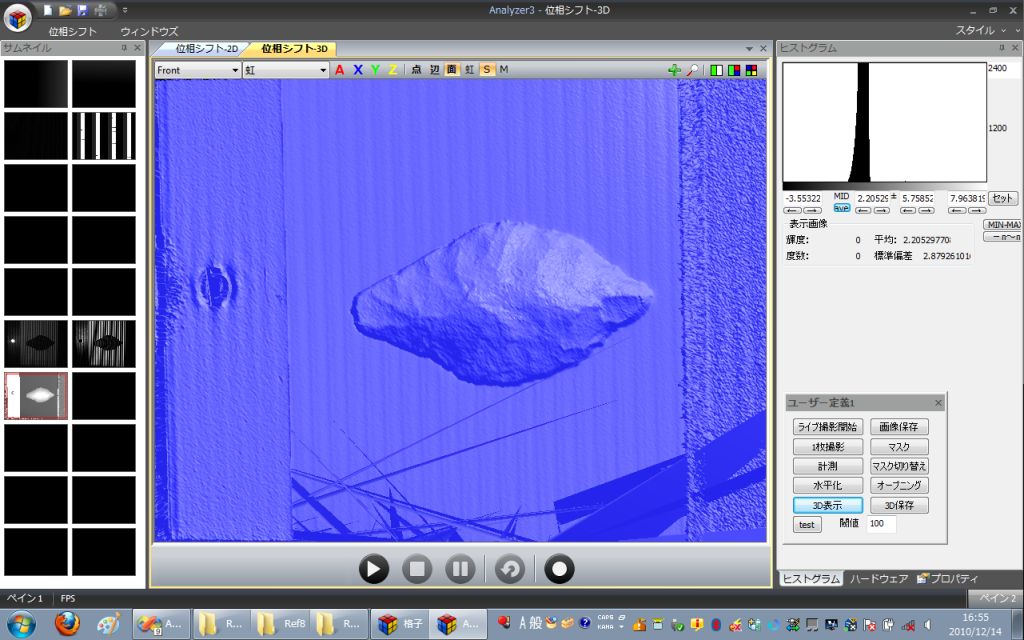Select the blue X axis view
Viewport: 1024px width, 640px height.
coord(358,70)
